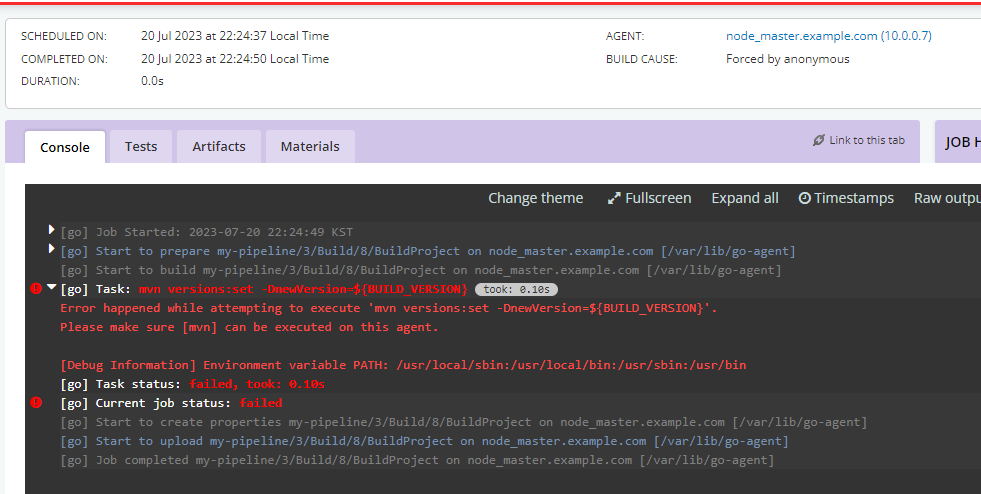Click Expand all in console toolbar
The height and width of the screenshot is (494, 981).
(745, 198)
